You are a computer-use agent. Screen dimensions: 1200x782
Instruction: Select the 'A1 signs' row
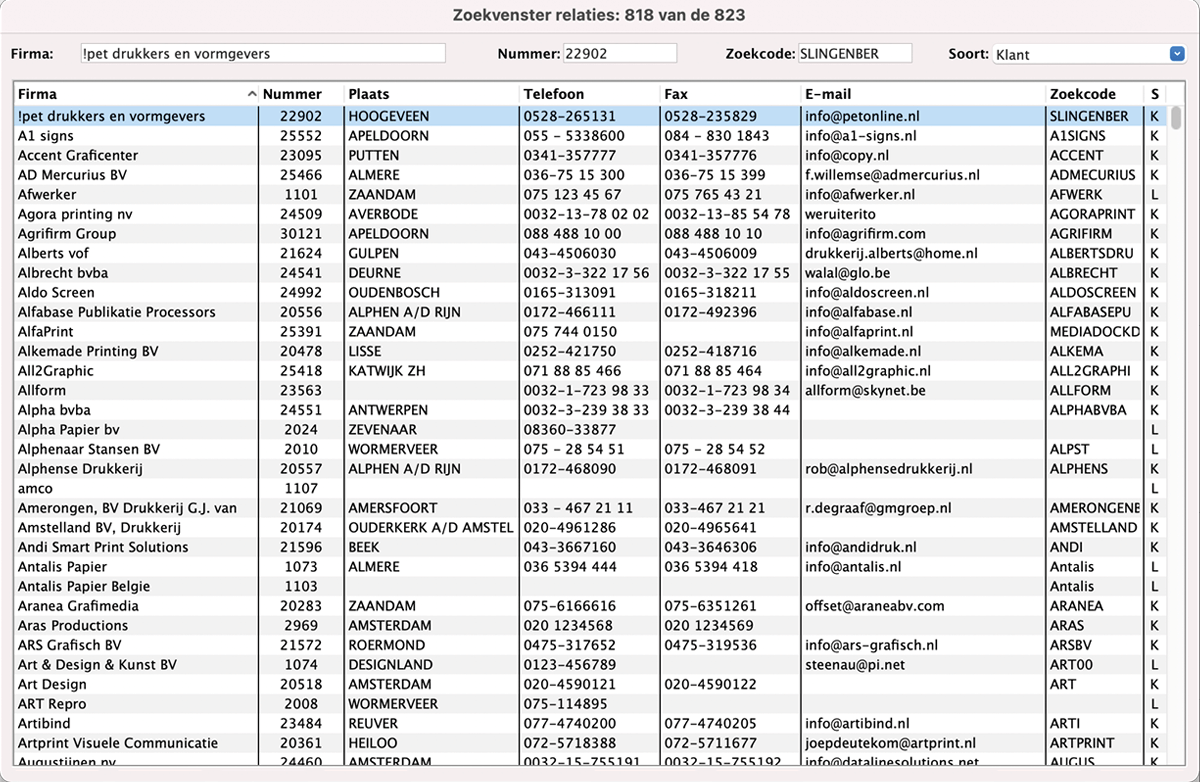coord(592,136)
